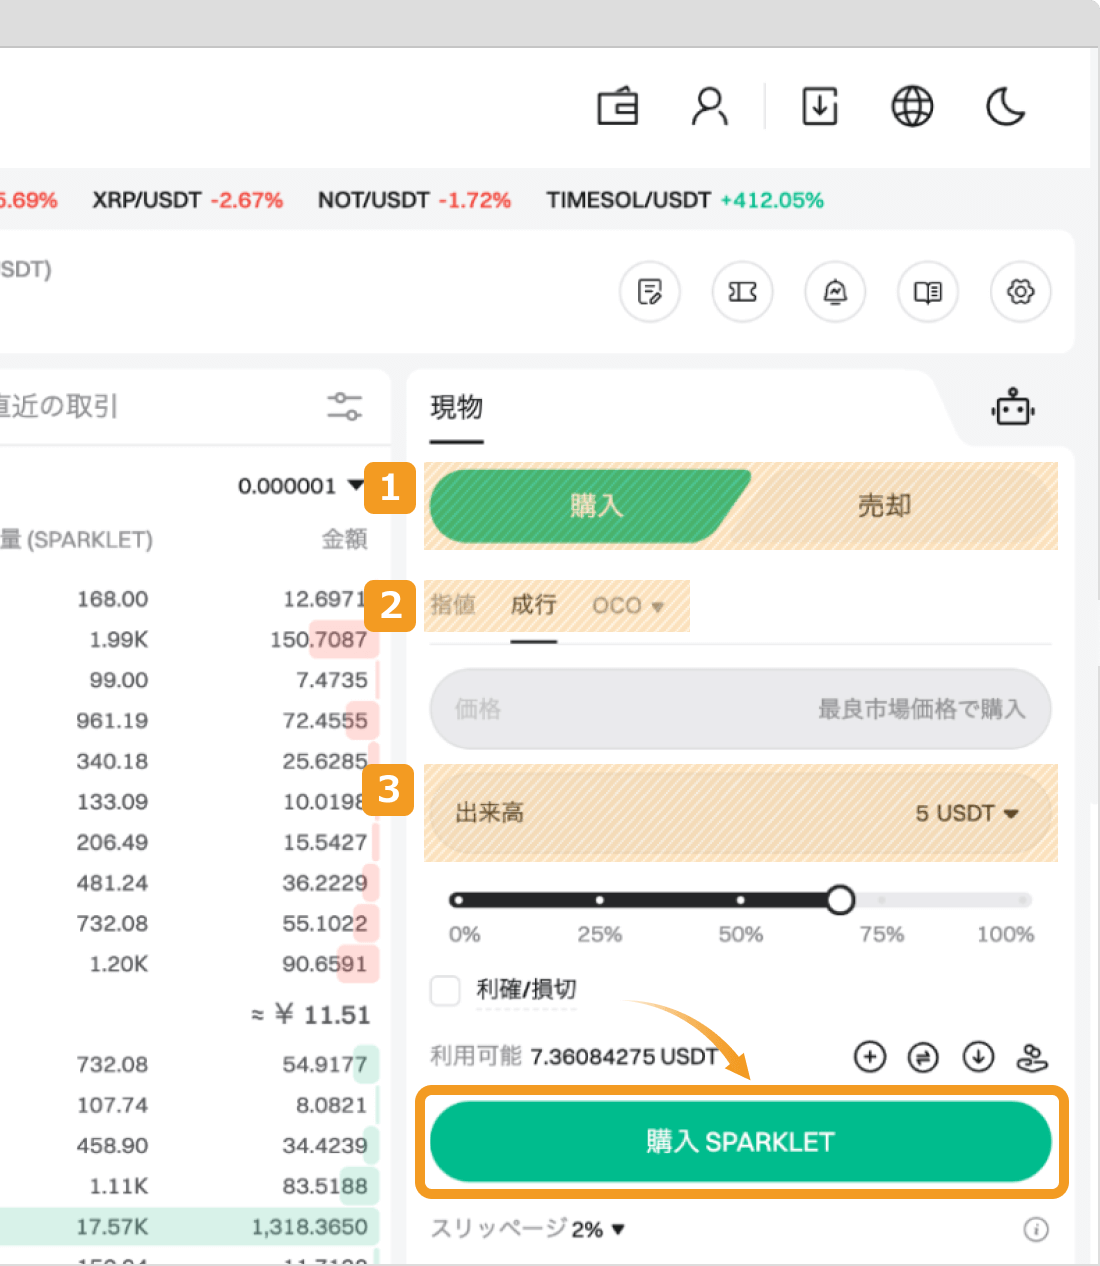Open the trading bot robot icon

(x=1014, y=408)
